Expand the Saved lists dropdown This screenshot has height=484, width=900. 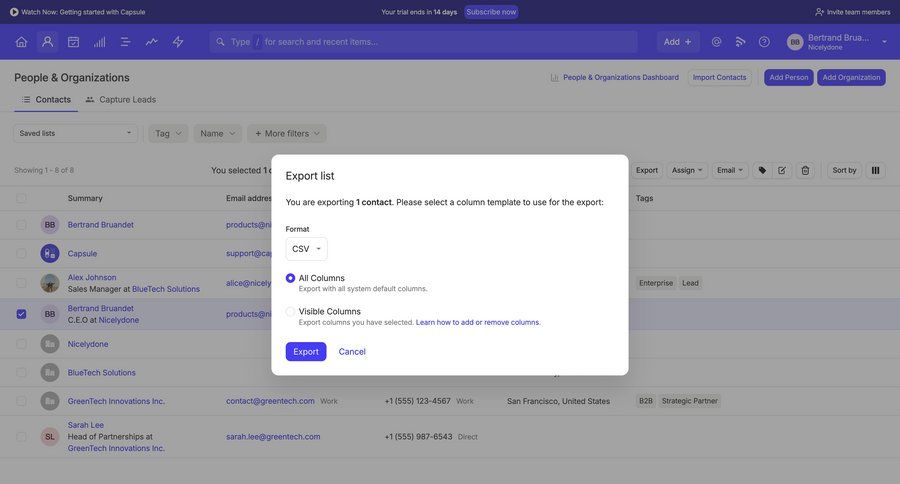coord(75,133)
